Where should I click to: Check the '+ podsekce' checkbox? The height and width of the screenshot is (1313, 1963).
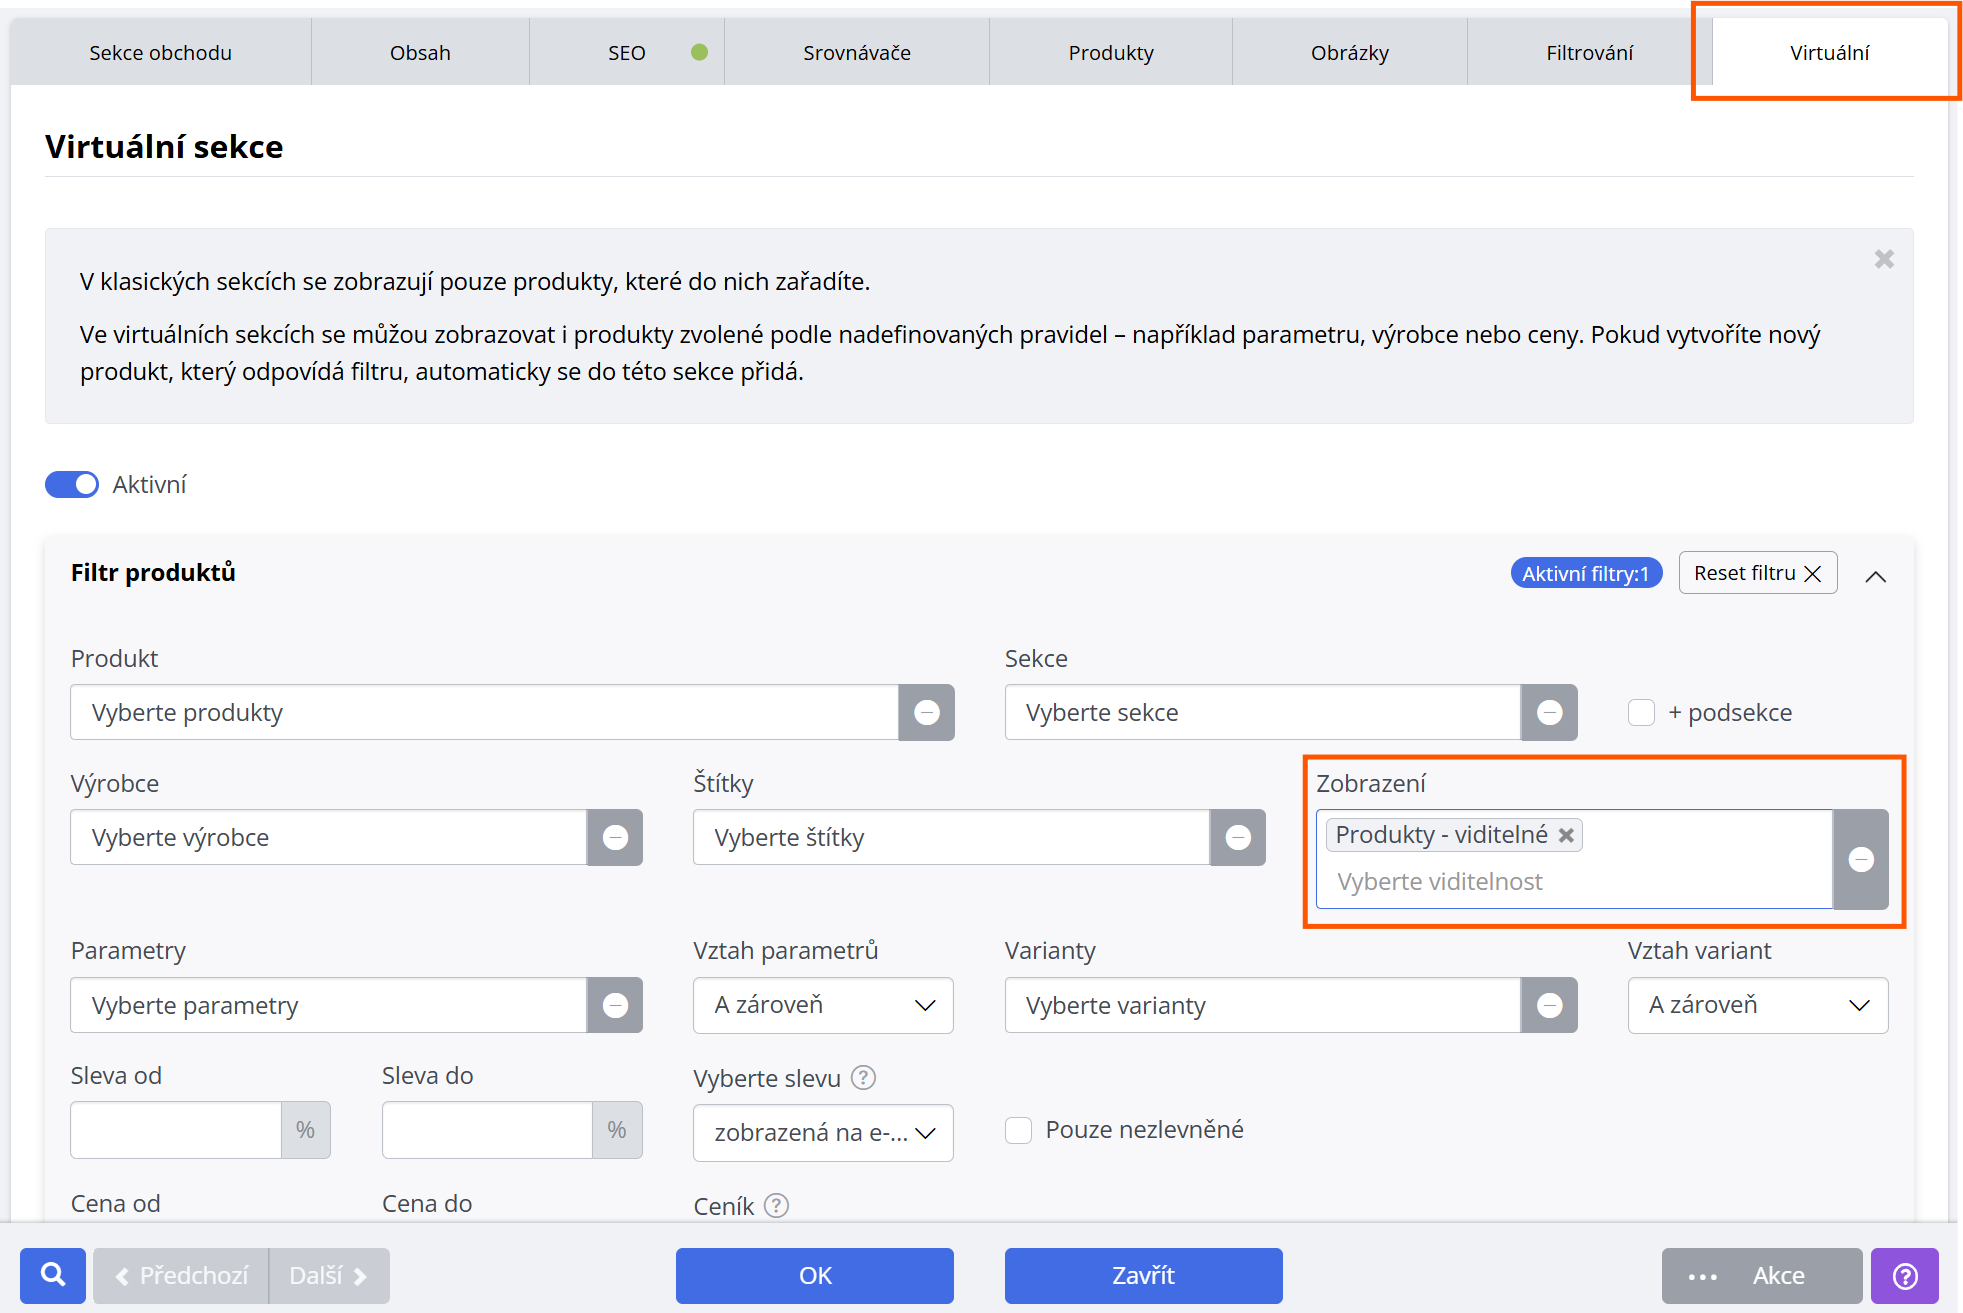coord(1641,712)
